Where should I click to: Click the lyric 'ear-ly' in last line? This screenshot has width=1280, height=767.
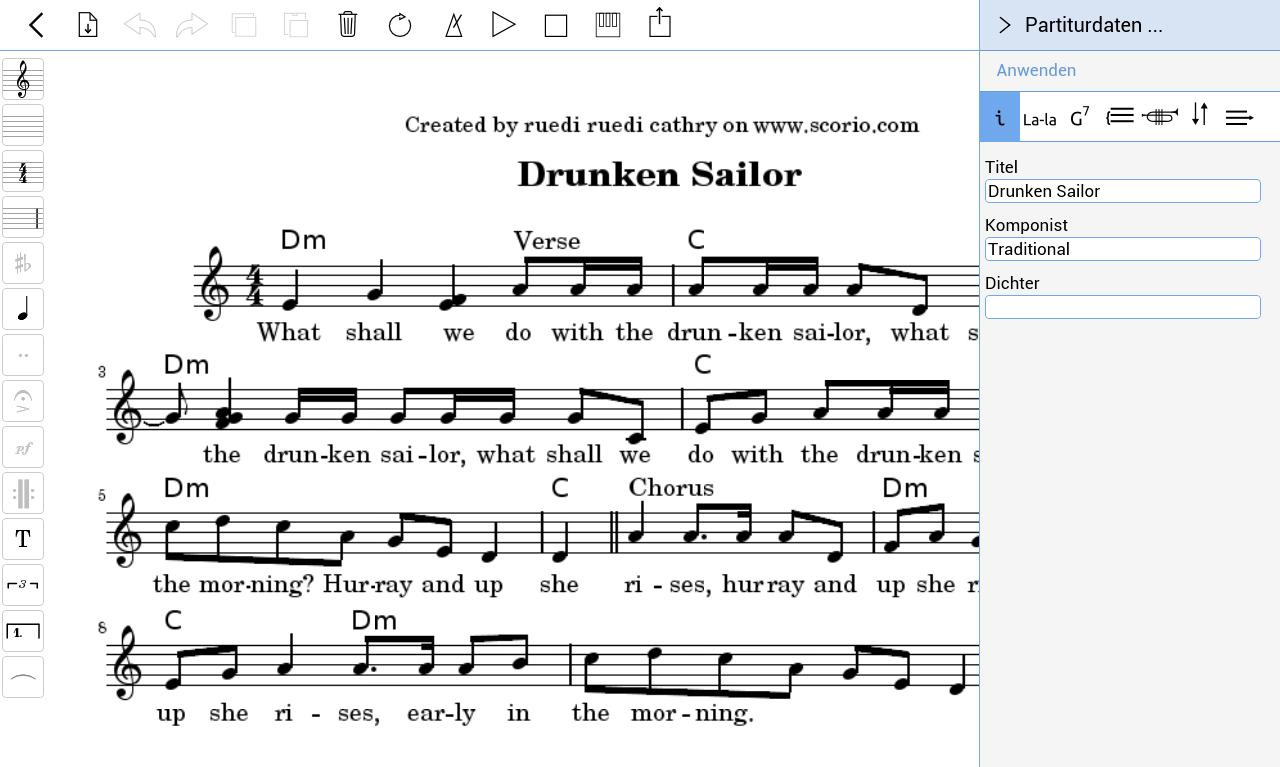(x=441, y=714)
